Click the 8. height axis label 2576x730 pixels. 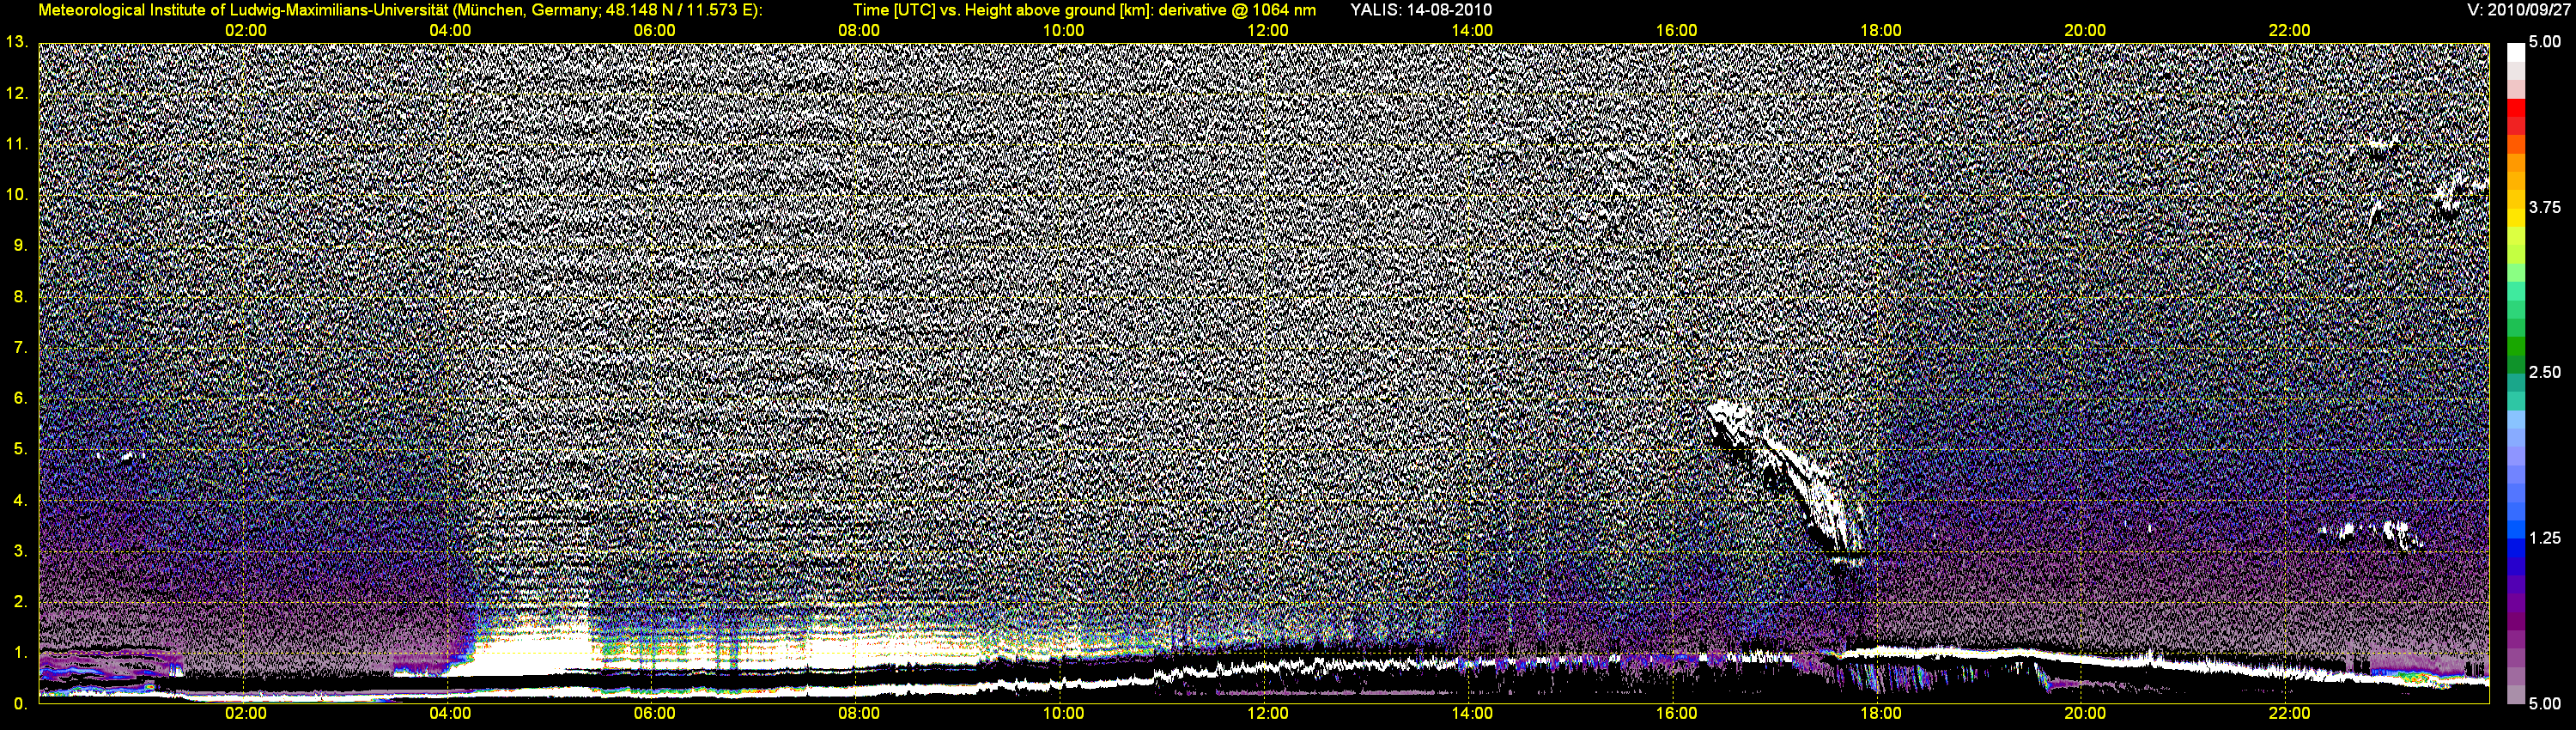coord(20,297)
